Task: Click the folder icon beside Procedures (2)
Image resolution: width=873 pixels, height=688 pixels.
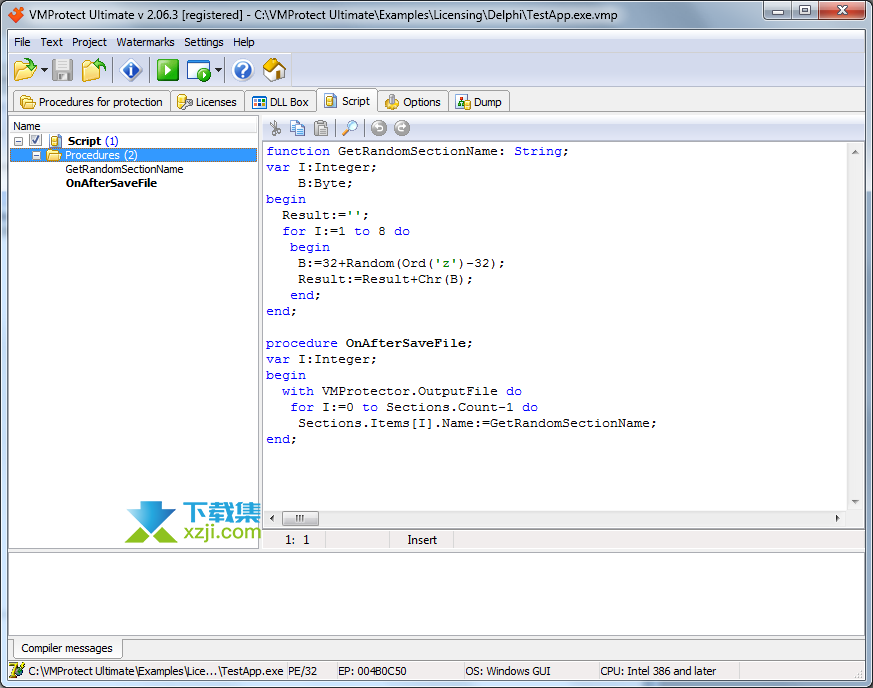Action: (53, 155)
